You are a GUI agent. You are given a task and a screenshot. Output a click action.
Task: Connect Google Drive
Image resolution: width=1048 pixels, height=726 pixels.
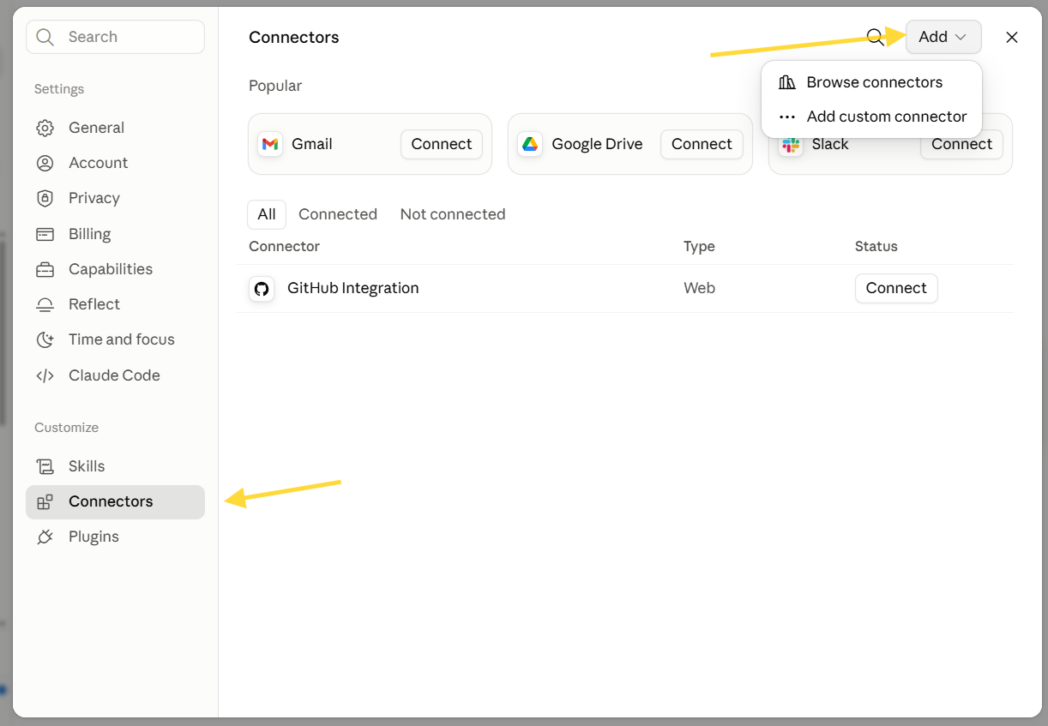click(x=701, y=144)
